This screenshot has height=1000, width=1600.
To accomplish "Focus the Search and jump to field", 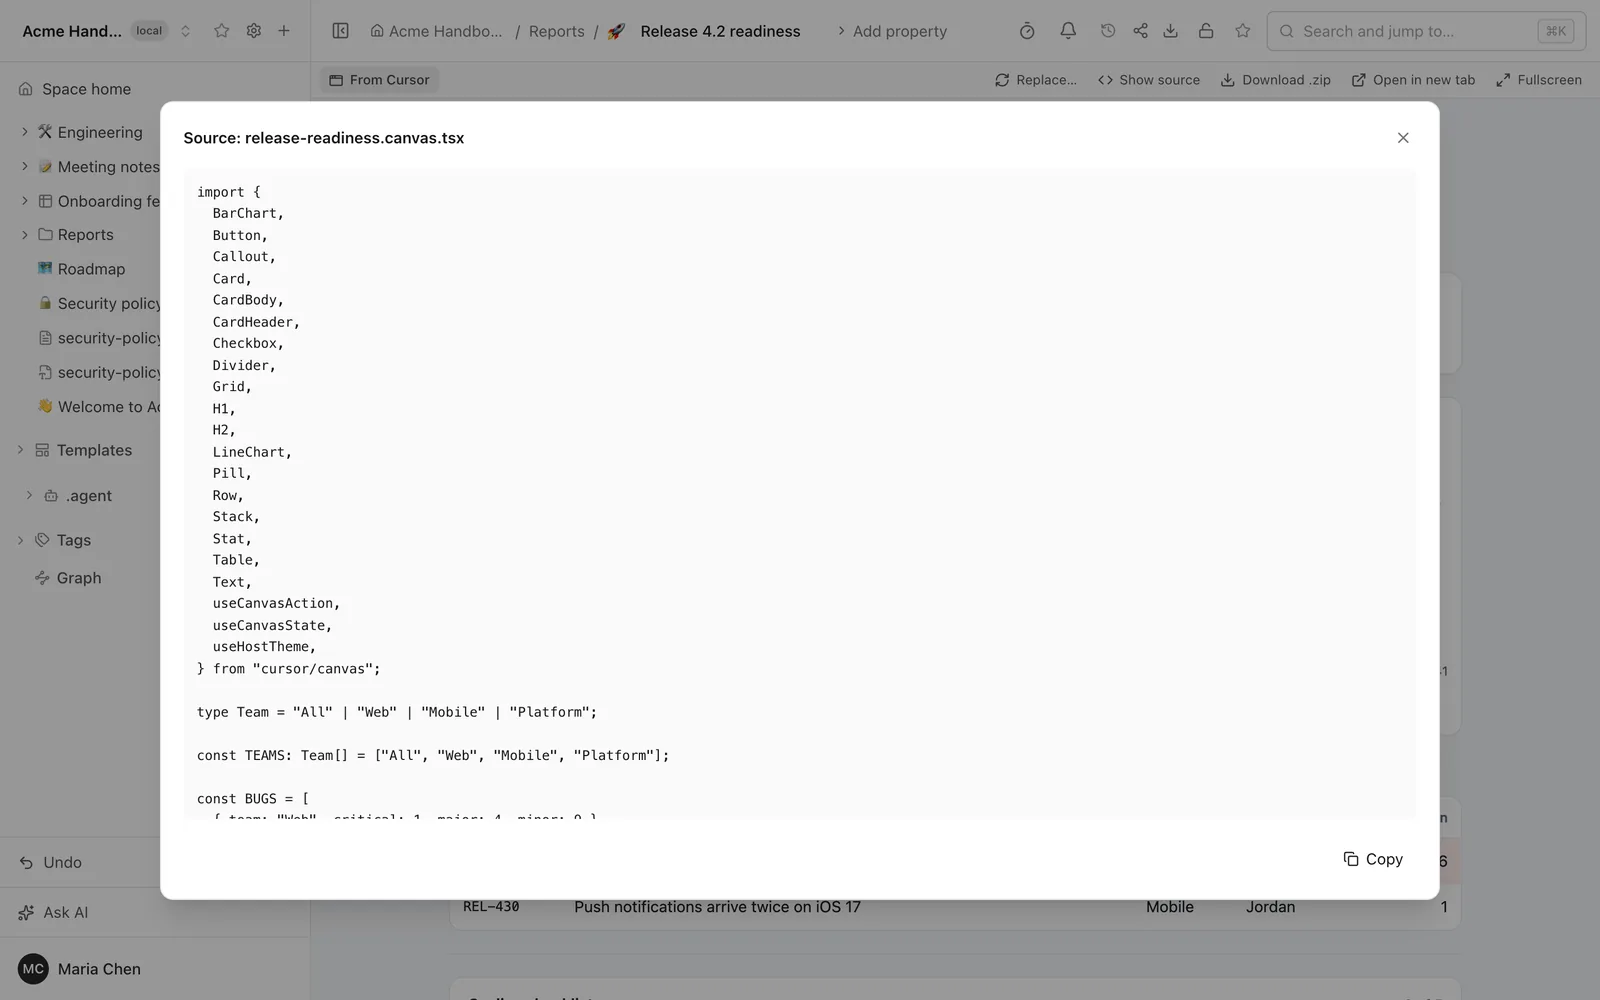I will 1426,31.
